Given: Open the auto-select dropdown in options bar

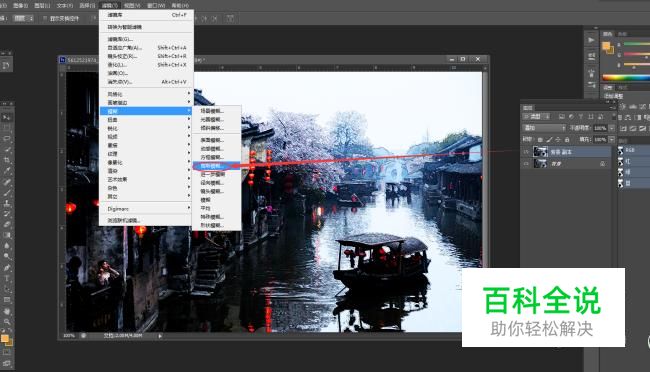Looking at the screenshot, I should (x=23, y=19).
